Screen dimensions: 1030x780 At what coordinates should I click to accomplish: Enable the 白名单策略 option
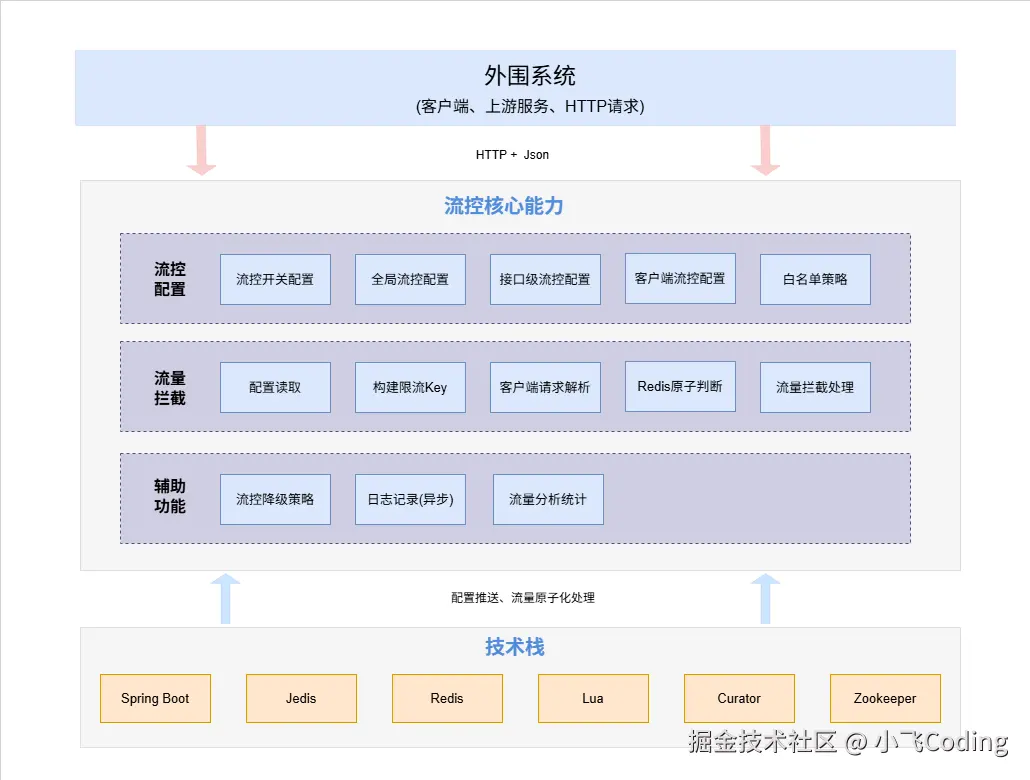click(x=815, y=280)
